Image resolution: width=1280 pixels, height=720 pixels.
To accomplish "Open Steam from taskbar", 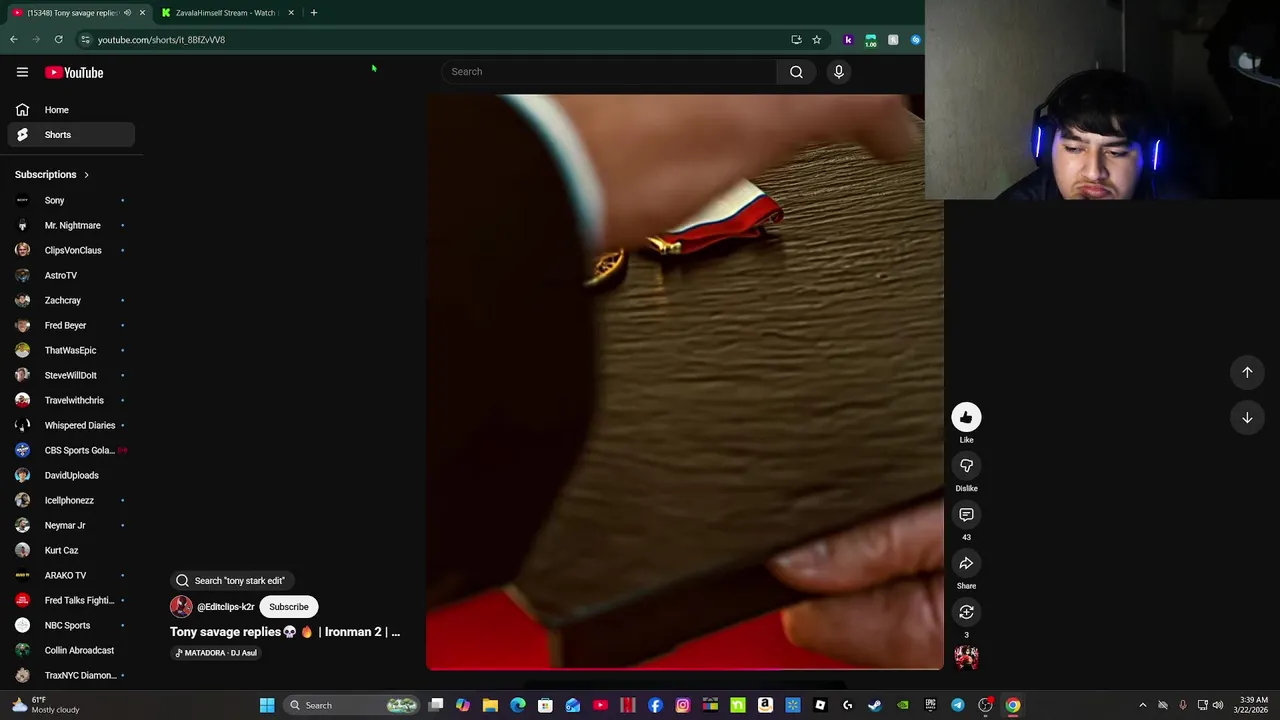I will (x=875, y=706).
